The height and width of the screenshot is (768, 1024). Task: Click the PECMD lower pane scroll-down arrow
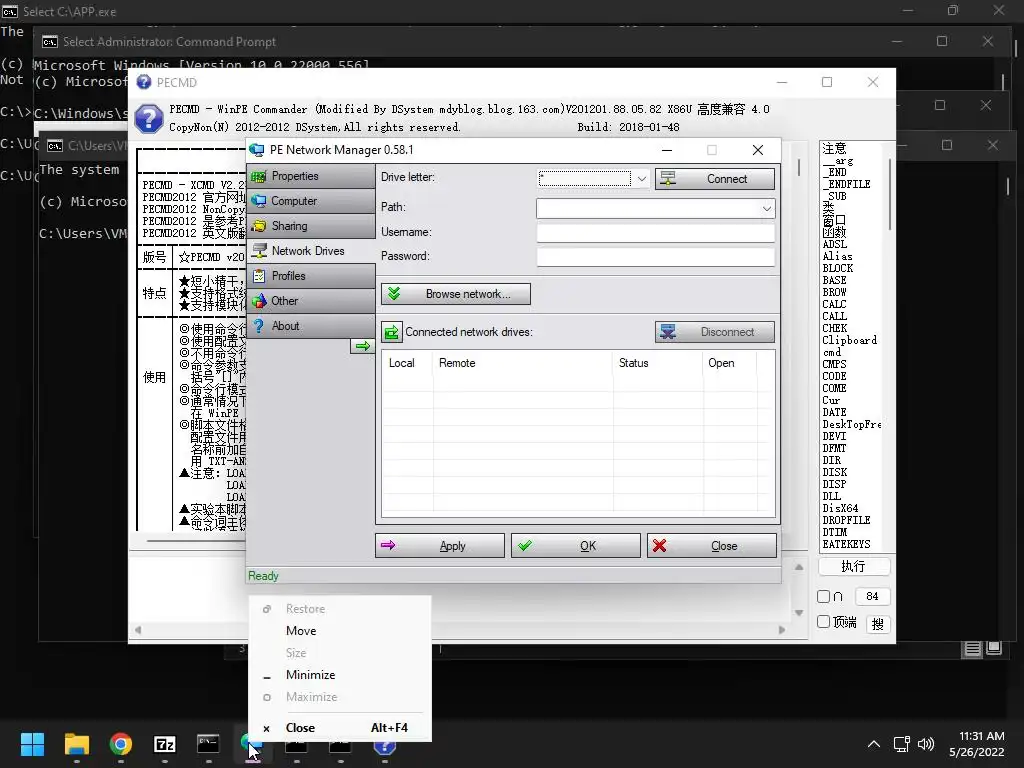point(799,613)
